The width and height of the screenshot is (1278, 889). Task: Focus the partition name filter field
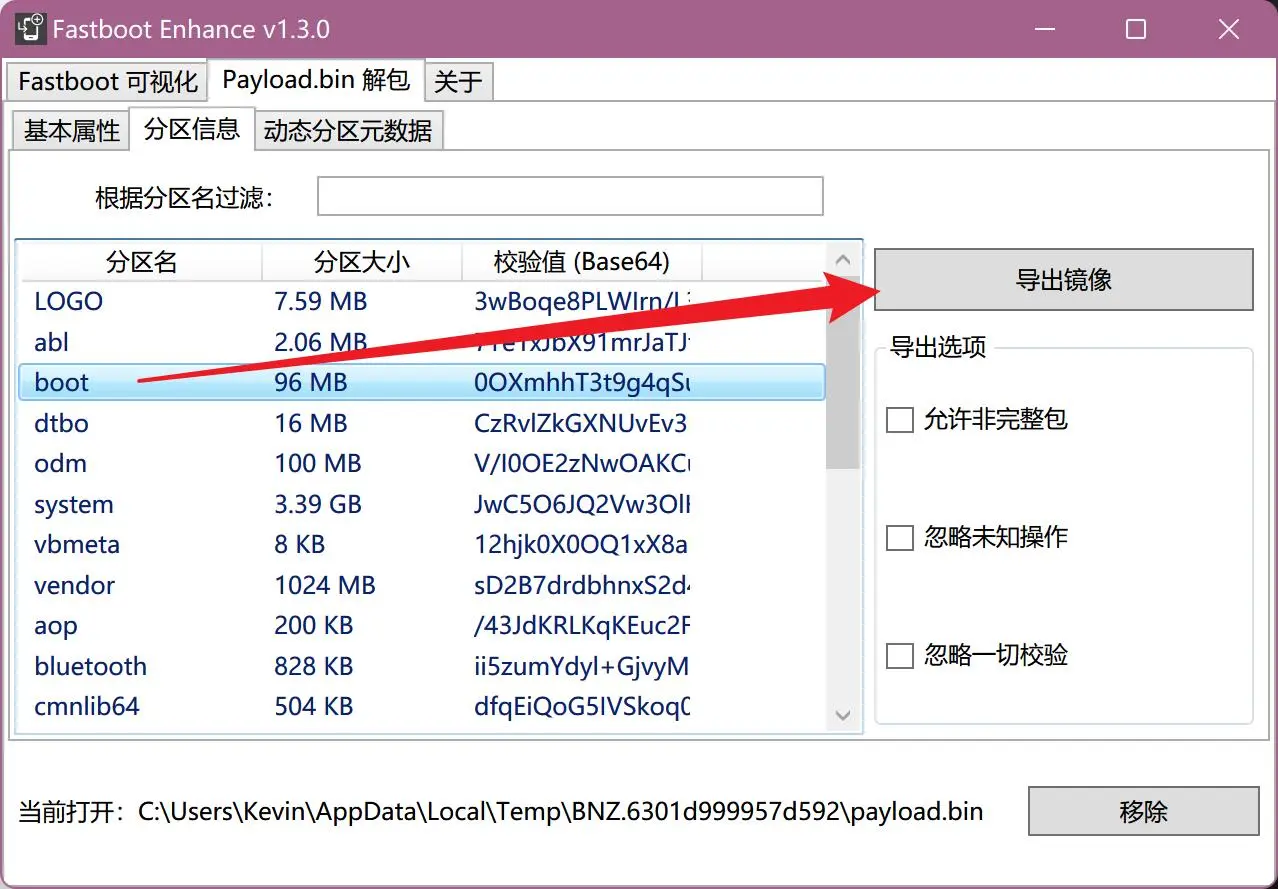[570, 197]
